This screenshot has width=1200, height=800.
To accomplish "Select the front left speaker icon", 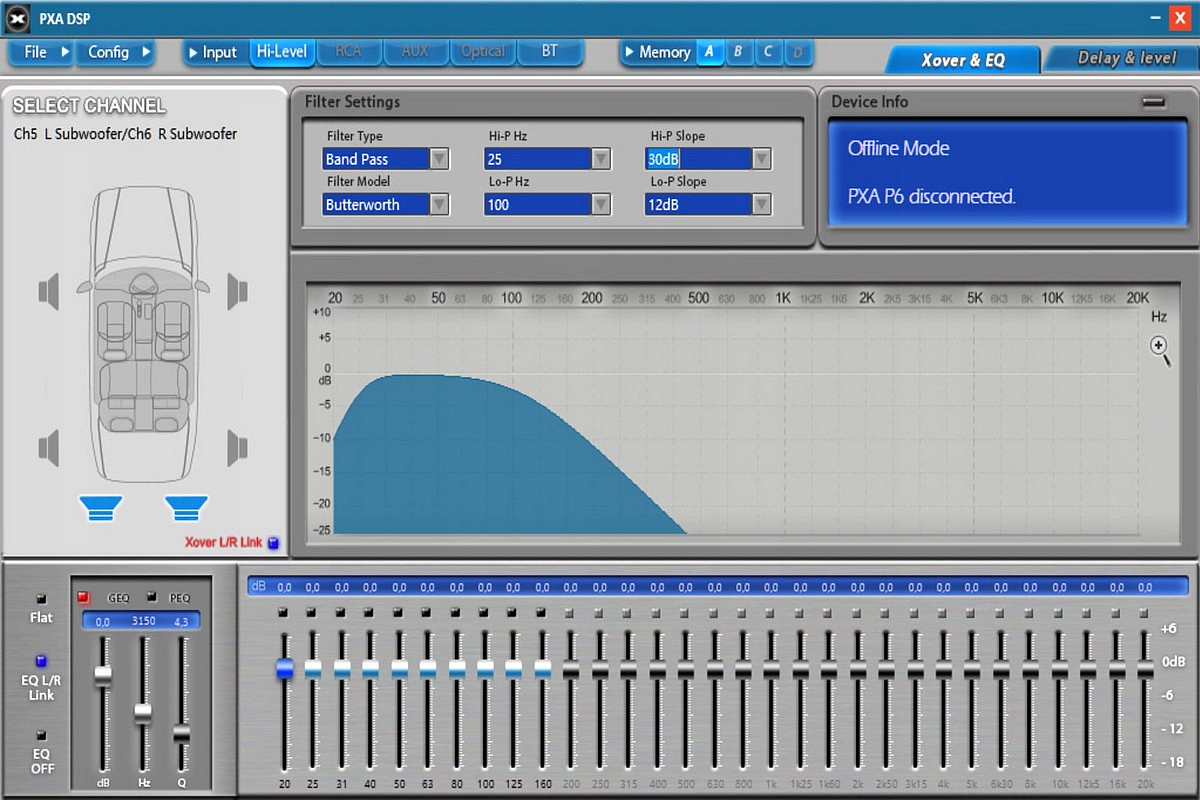I will (50, 291).
